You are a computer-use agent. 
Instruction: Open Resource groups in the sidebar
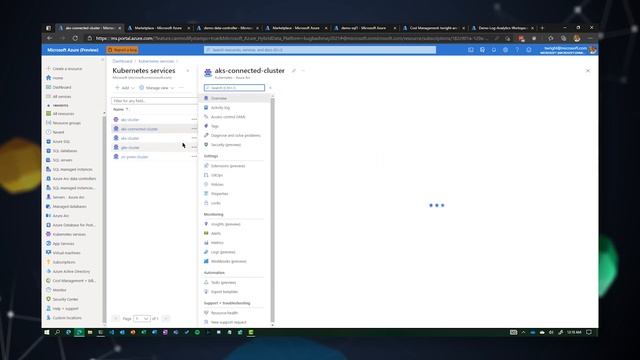coord(67,123)
